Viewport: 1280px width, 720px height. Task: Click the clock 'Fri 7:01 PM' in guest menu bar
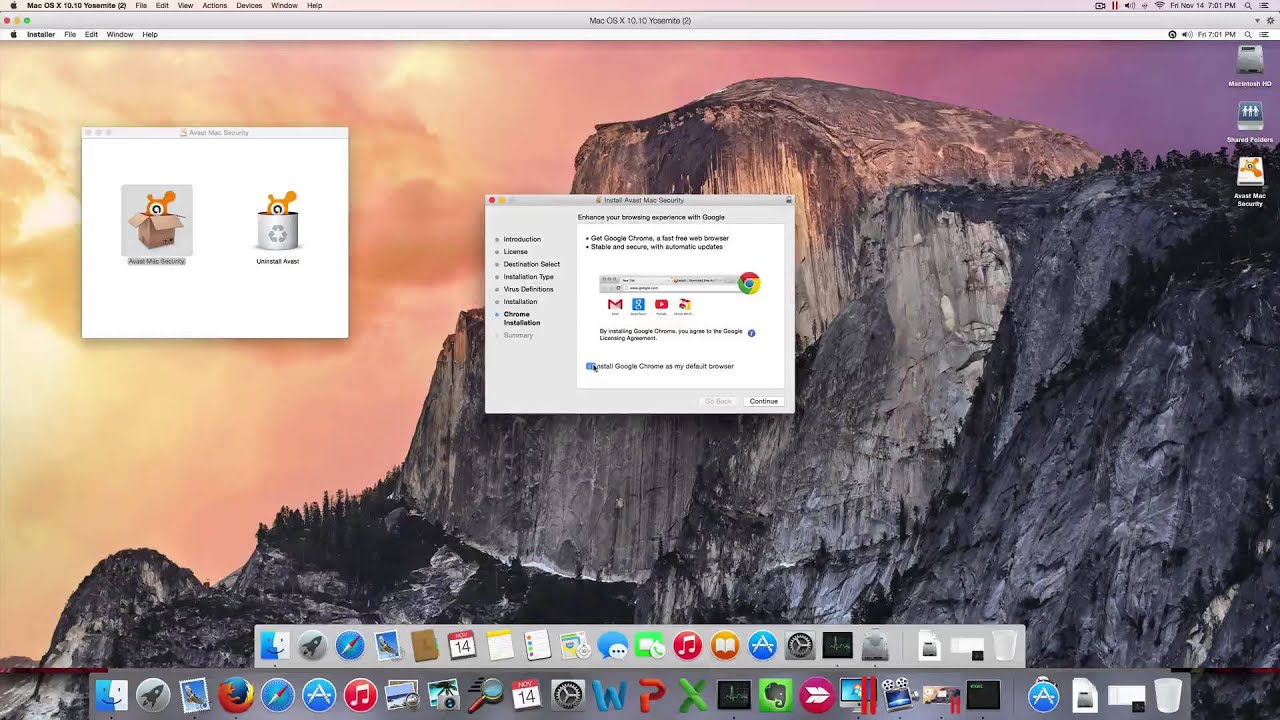[1217, 34]
